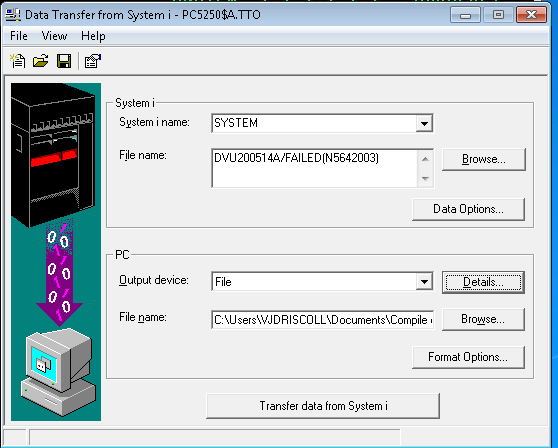558x448 pixels.
Task: Expand the System i name dropdown
Action: pos(424,123)
